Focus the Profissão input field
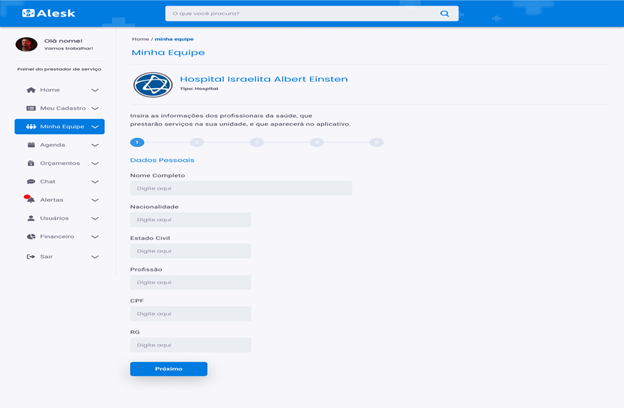This screenshot has height=411, width=624. [191, 282]
